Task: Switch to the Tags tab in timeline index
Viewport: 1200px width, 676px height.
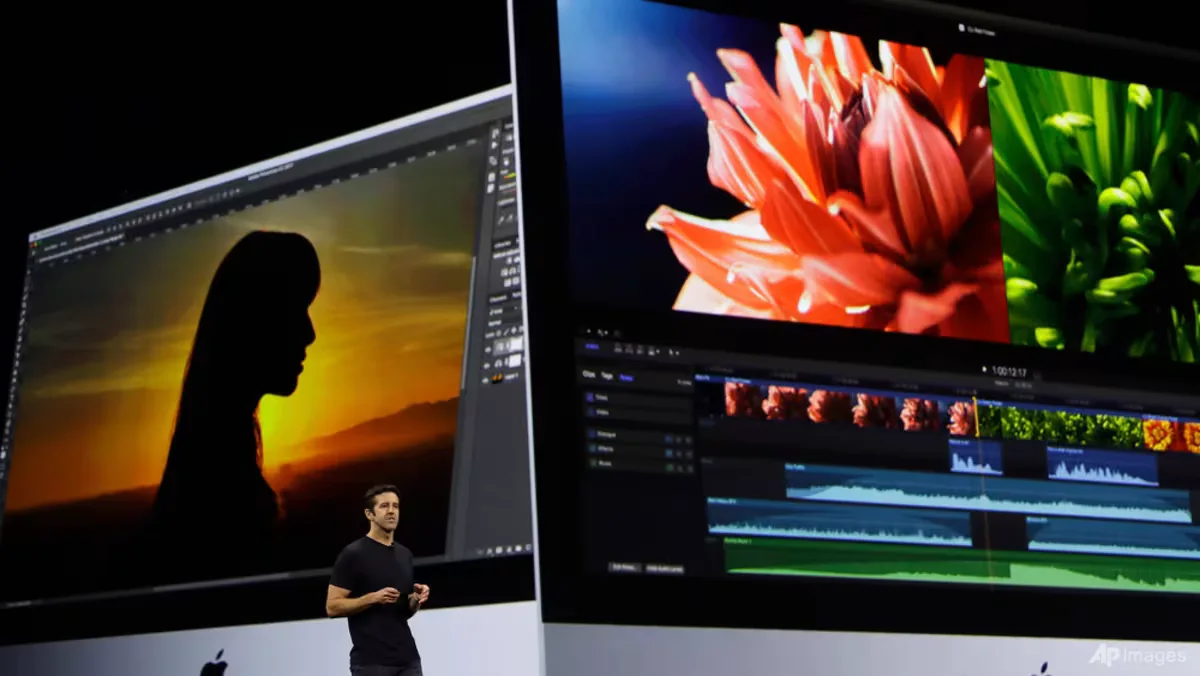Action: click(607, 376)
